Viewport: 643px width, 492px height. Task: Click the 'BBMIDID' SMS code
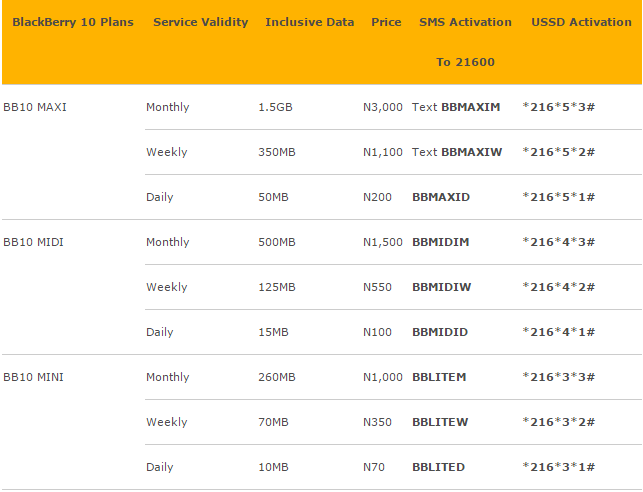[x=440, y=332]
